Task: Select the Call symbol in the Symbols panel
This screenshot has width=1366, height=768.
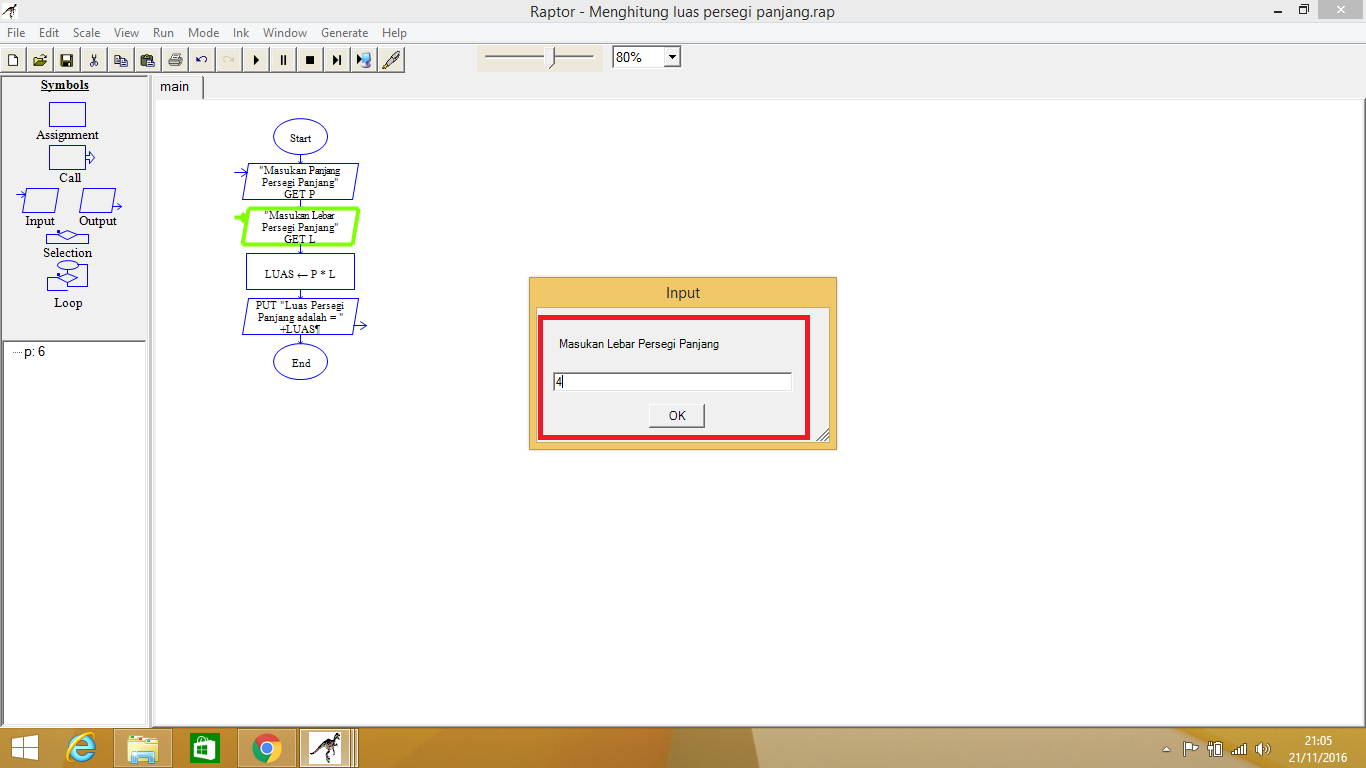Action: tap(69, 157)
